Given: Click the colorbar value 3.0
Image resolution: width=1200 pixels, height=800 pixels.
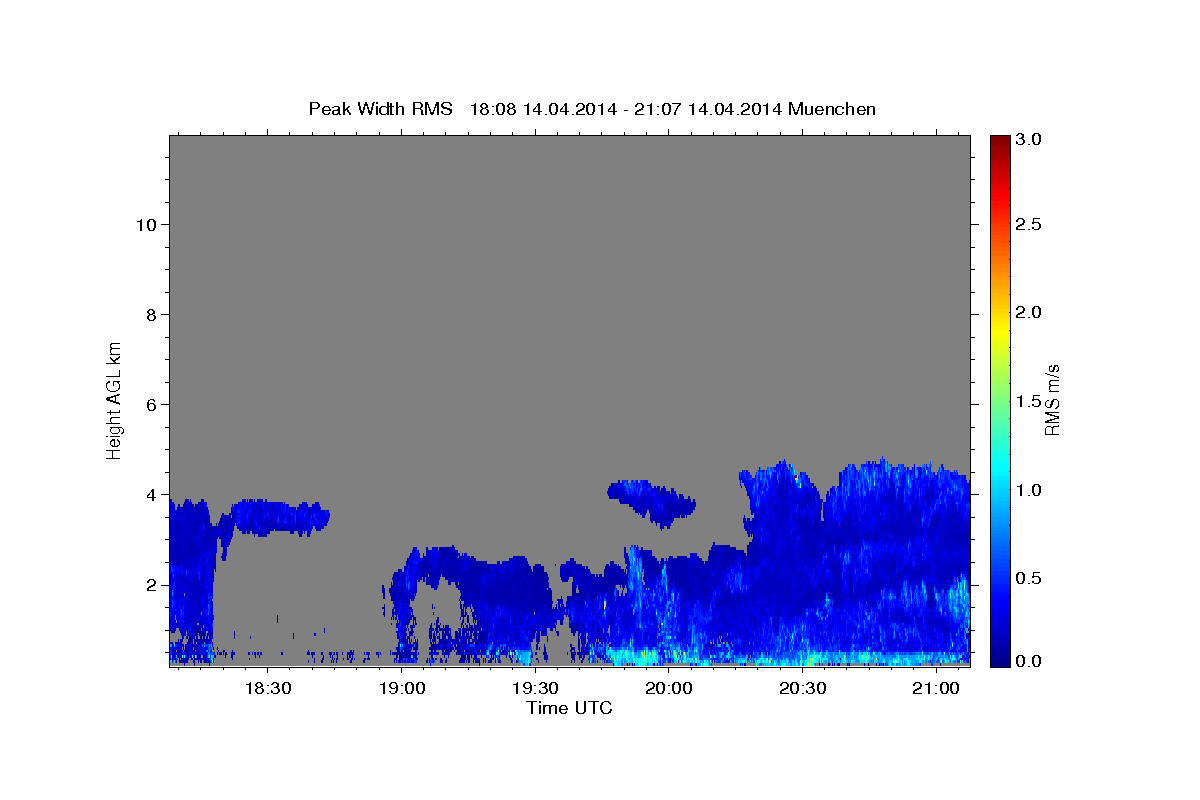Looking at the screenshot, I should (x=1029, y=139).
